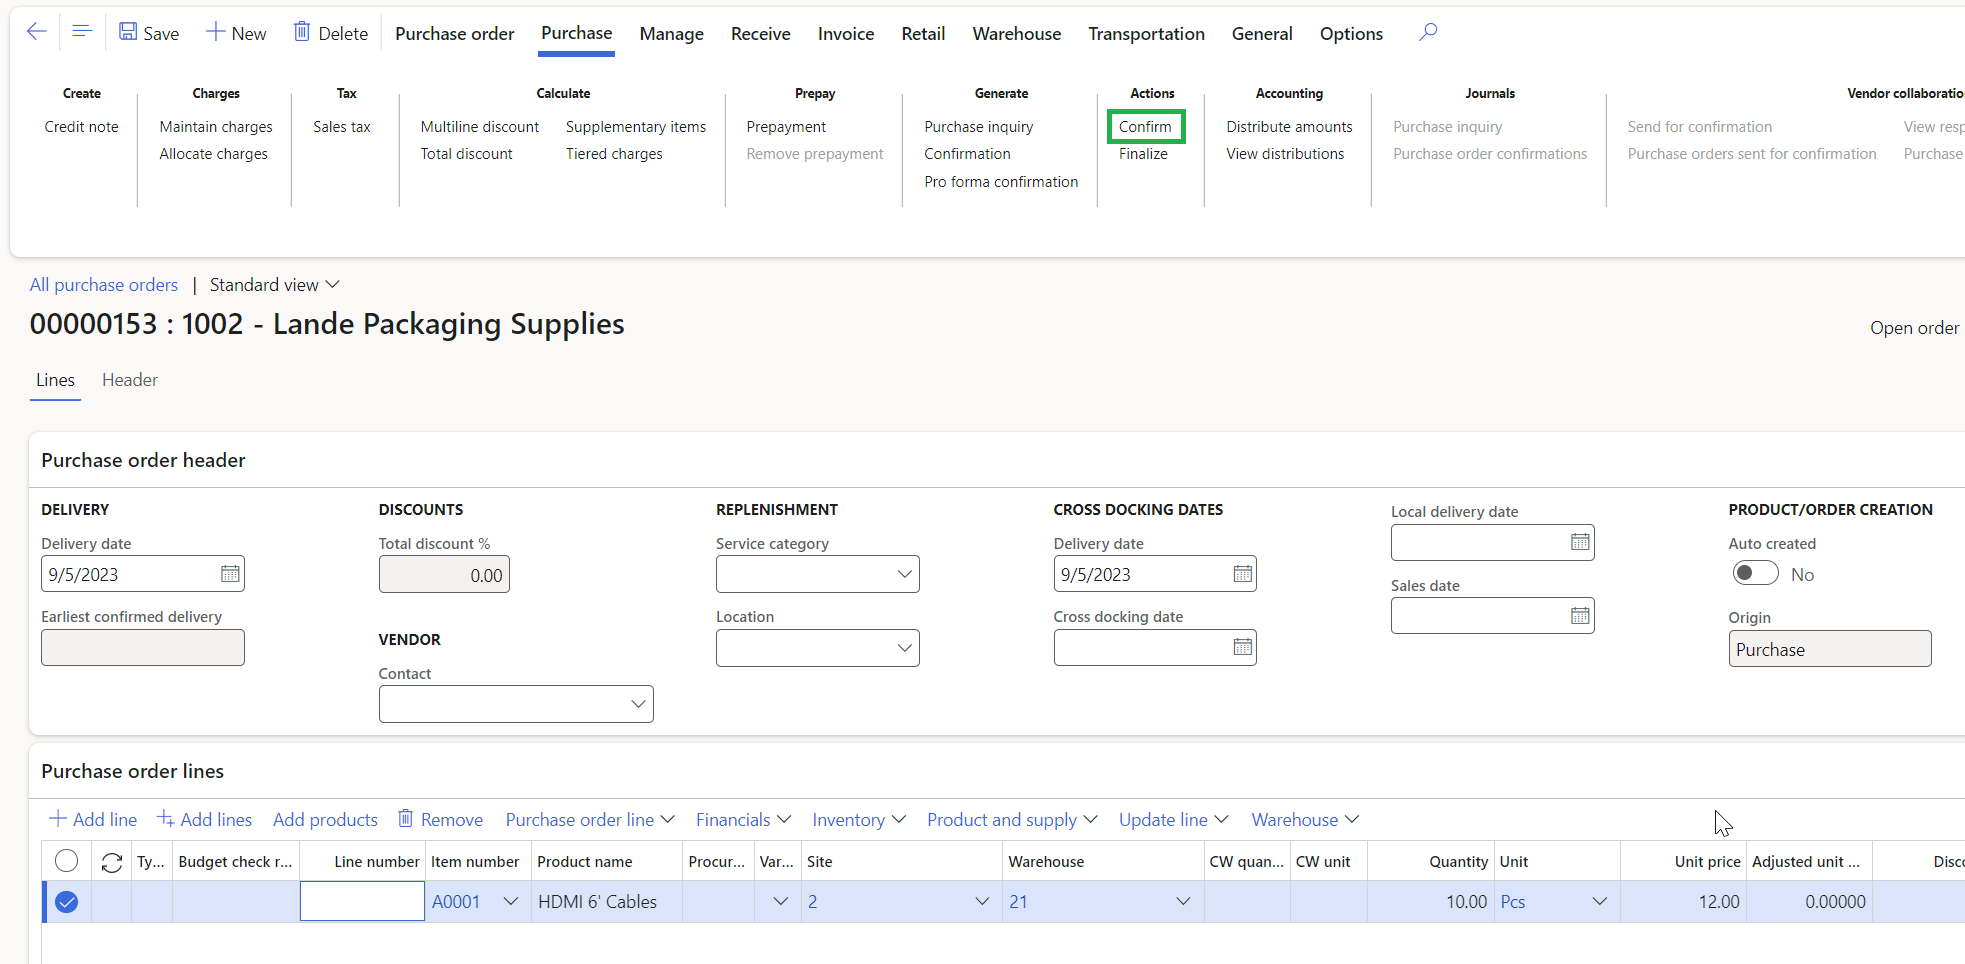Click the select-all checkbox in the lines grid
The width and height of the screenshot is (1965, 964).
coord(66,860)
